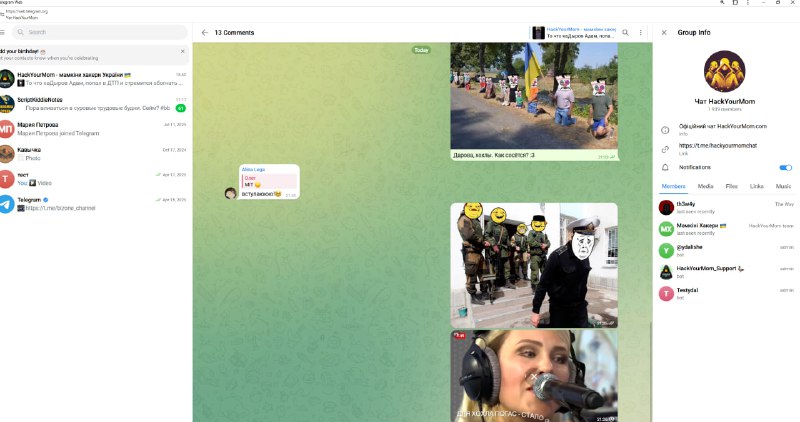The height and width of the screenshot is (422, 800).
Task: Dismiss the add your birthday banner
Action: [183, 52]
